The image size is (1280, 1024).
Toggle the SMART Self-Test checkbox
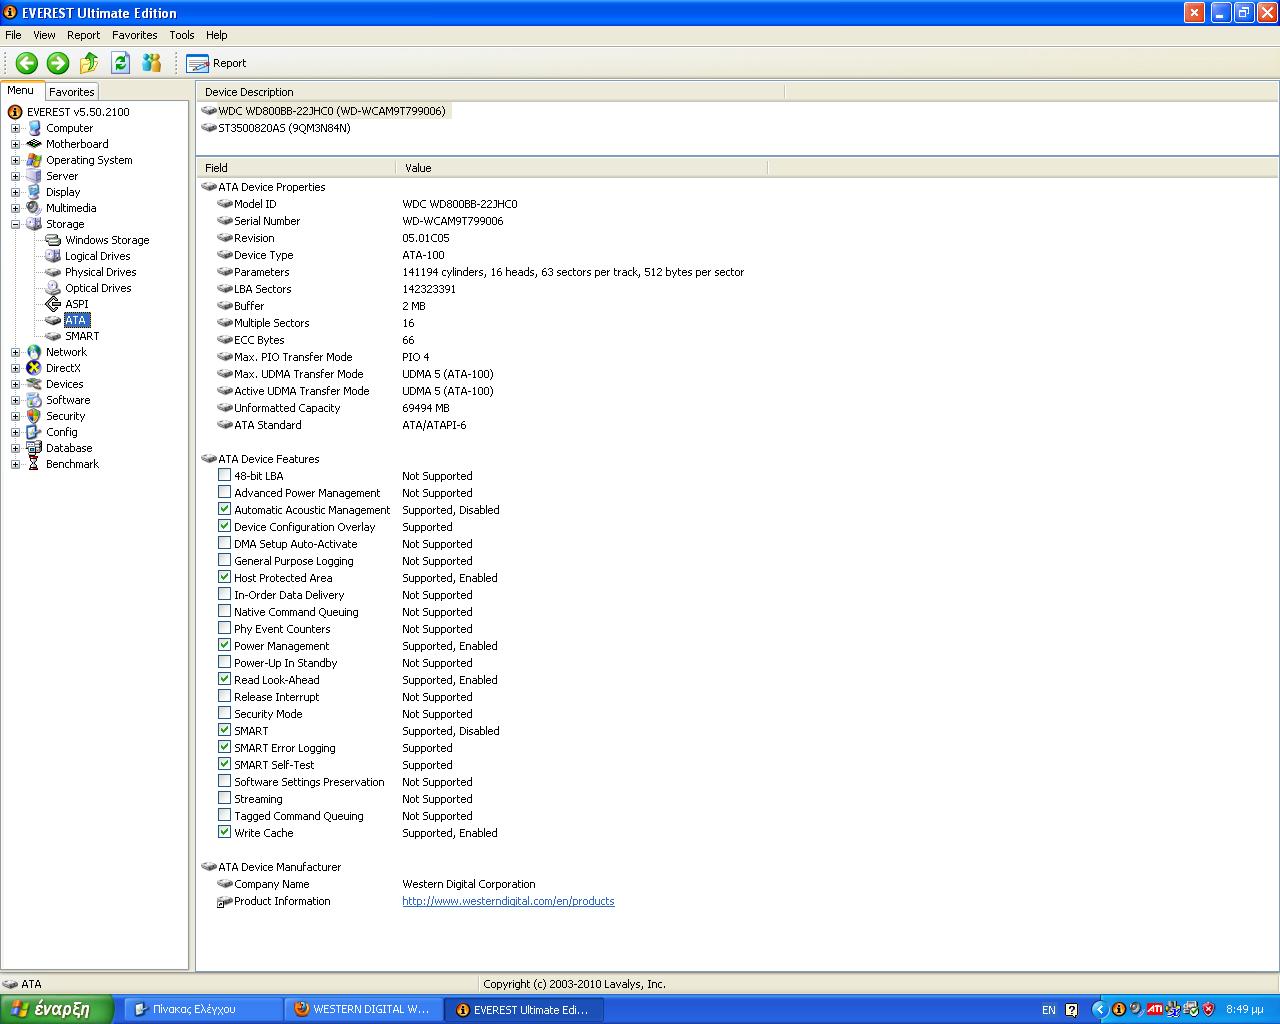click(x=225, y=765)
